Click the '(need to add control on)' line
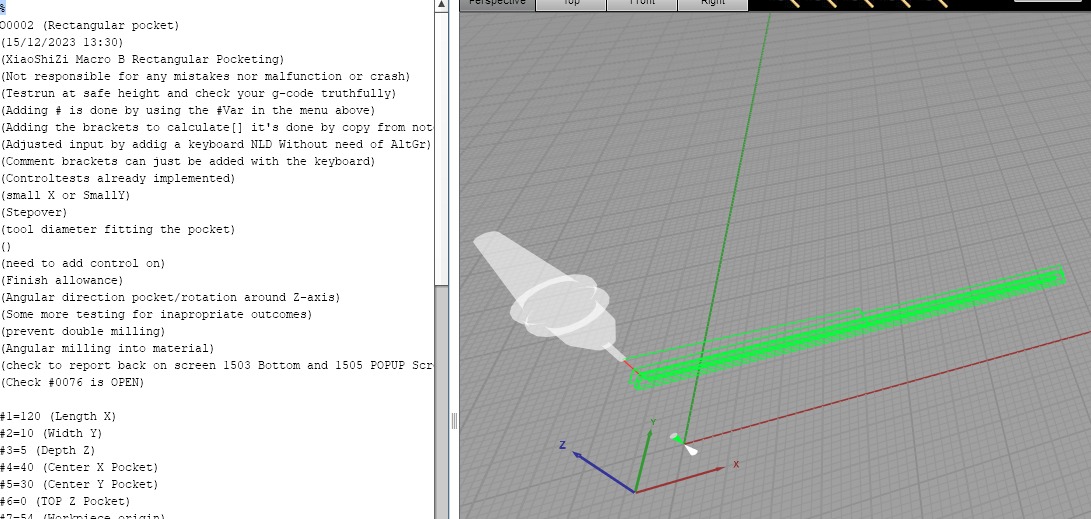The image size is (1091, 519). pos(83,264)
